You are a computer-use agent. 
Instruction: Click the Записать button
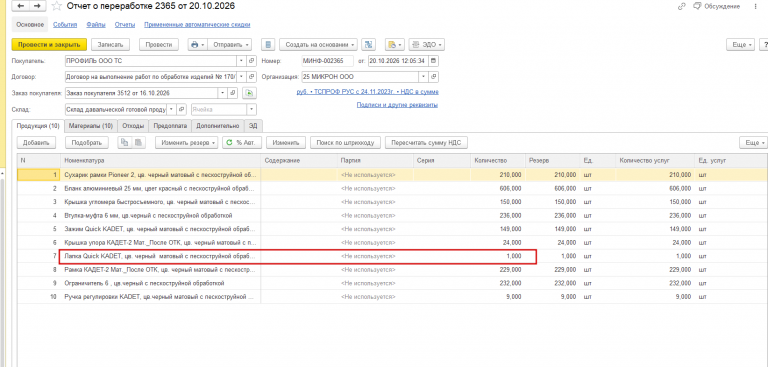[x=111, y=45]
